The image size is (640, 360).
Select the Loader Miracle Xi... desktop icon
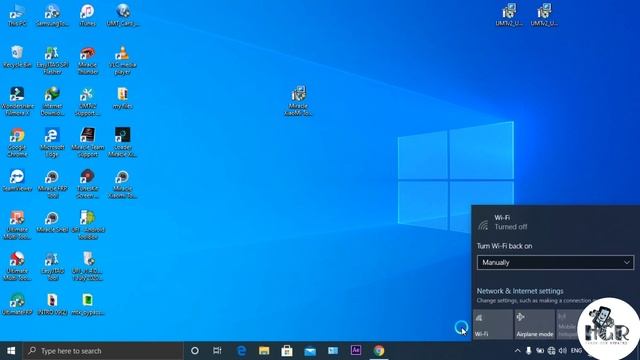tap(122, 143)
